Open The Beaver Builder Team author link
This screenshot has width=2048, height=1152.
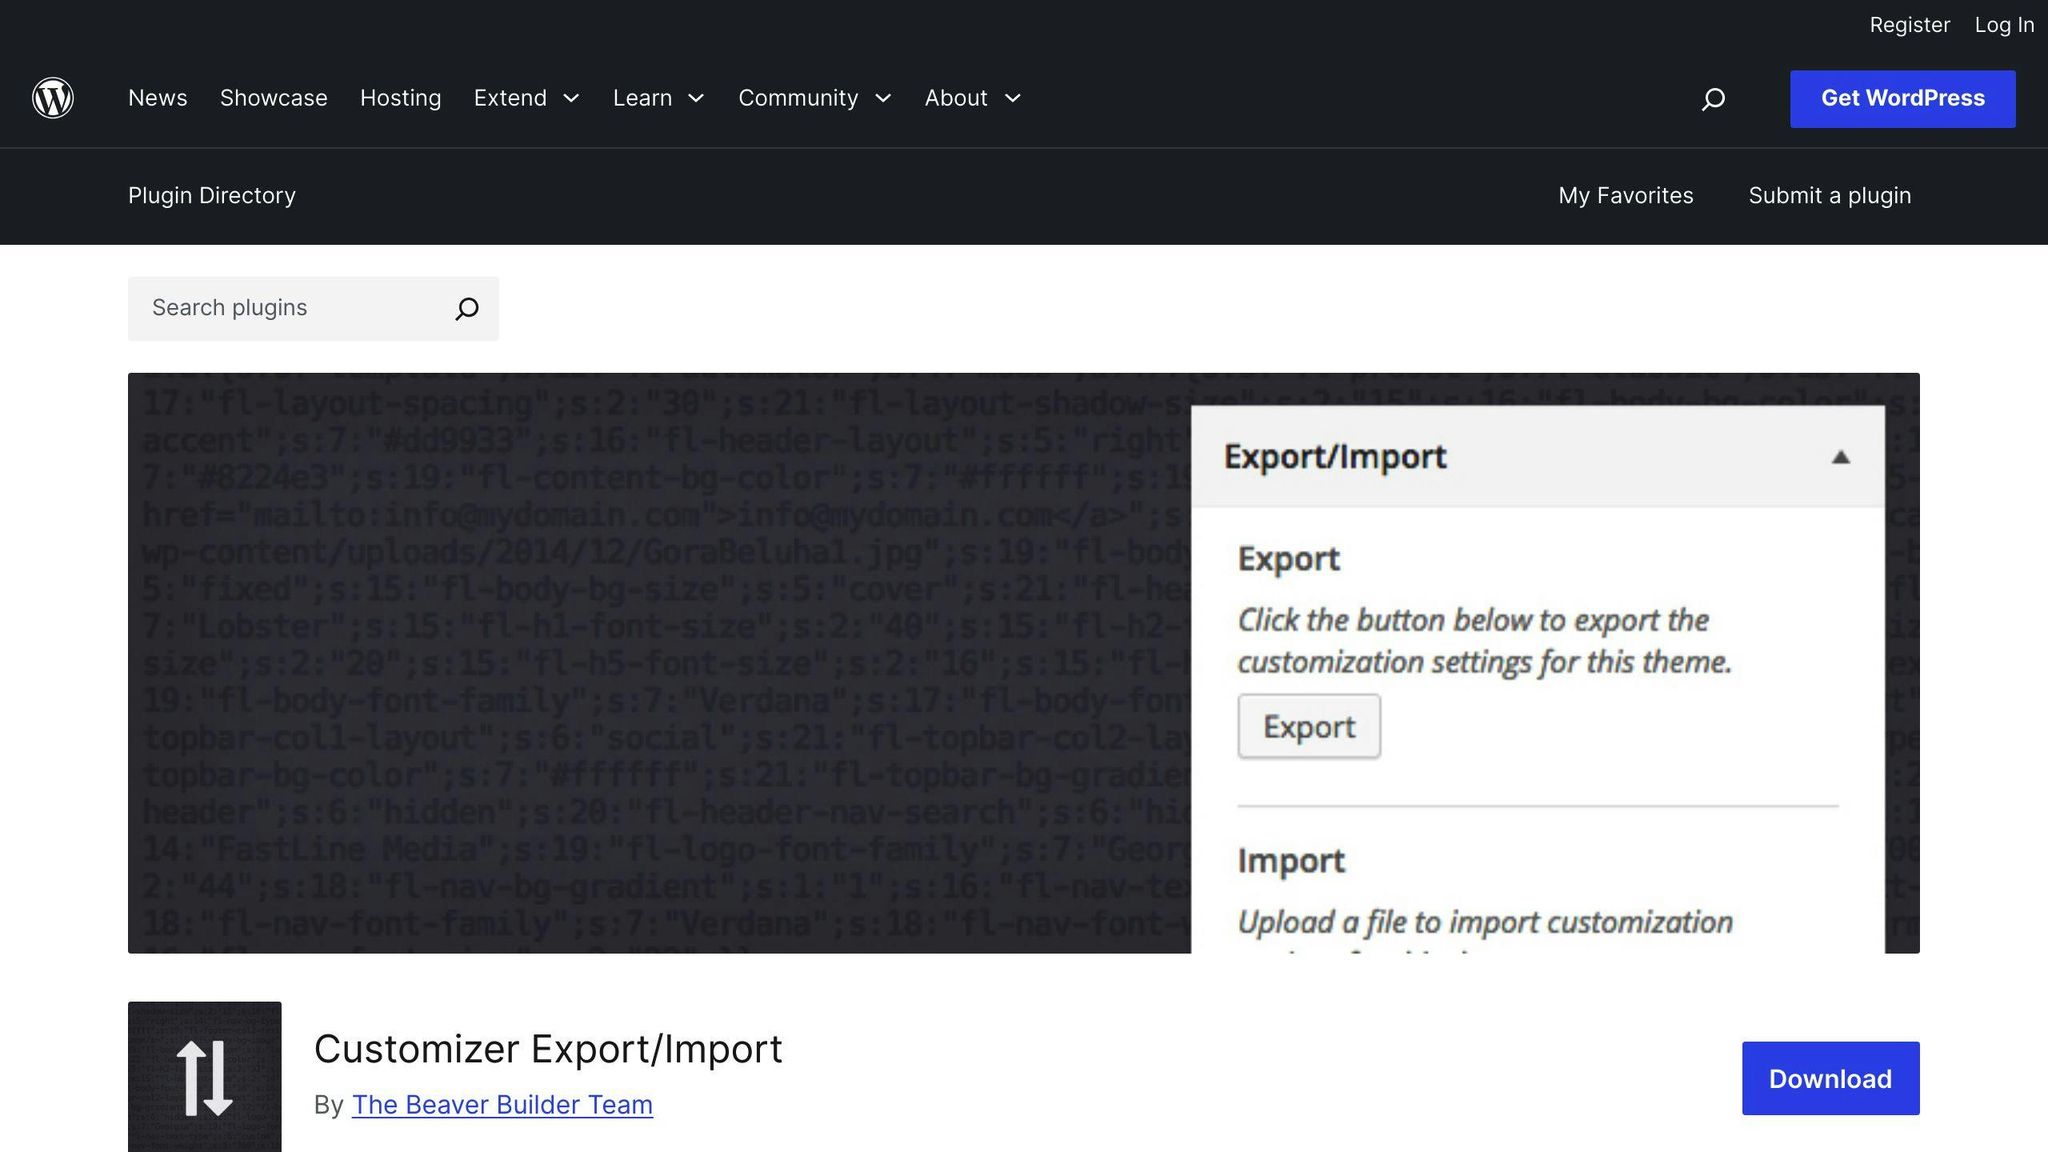pos(502,1105)
